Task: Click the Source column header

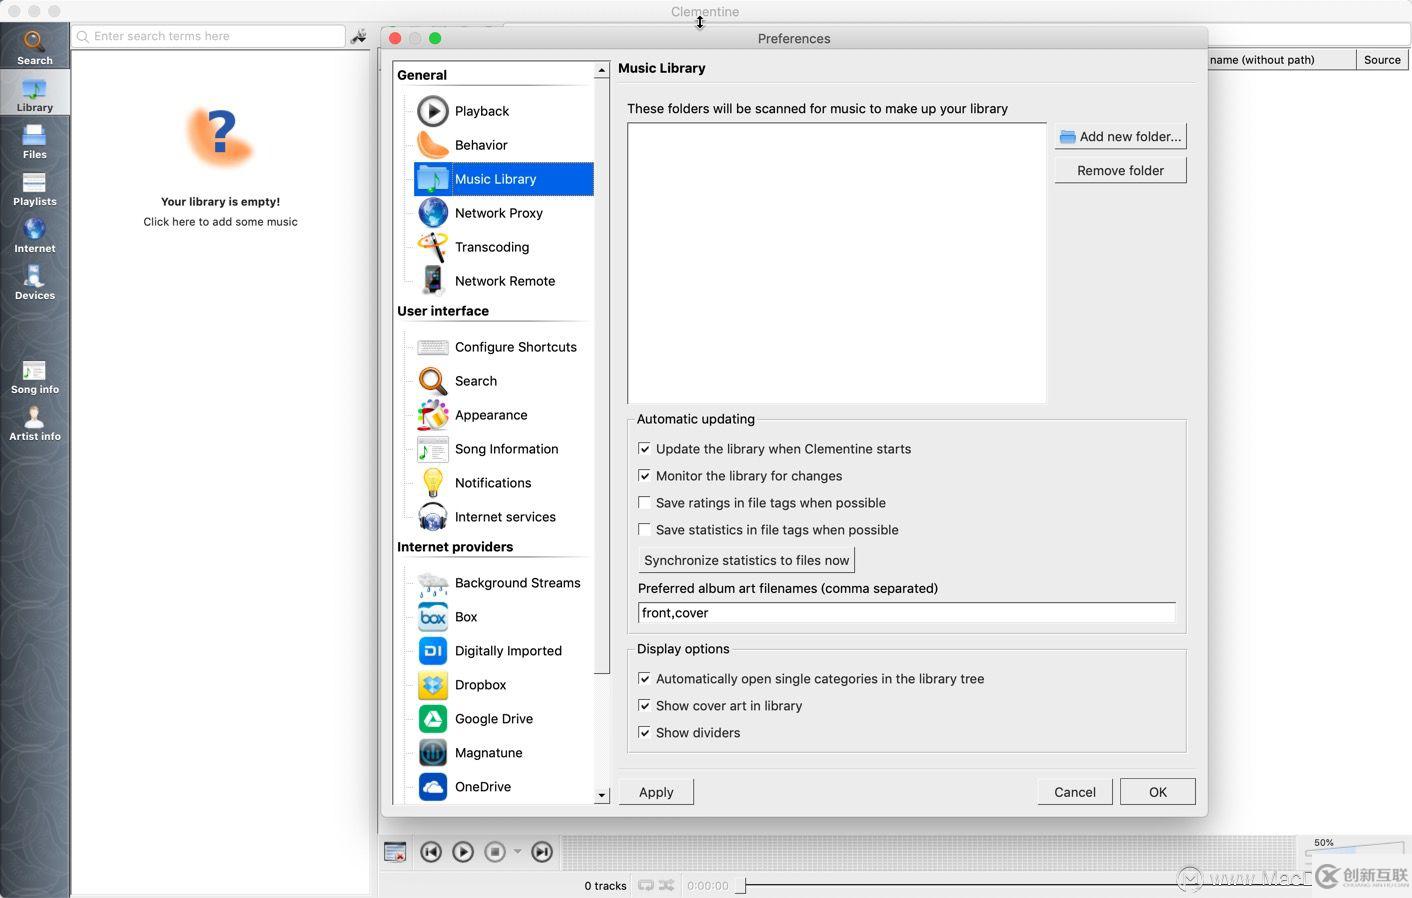Action: (x=1382, y=60)
